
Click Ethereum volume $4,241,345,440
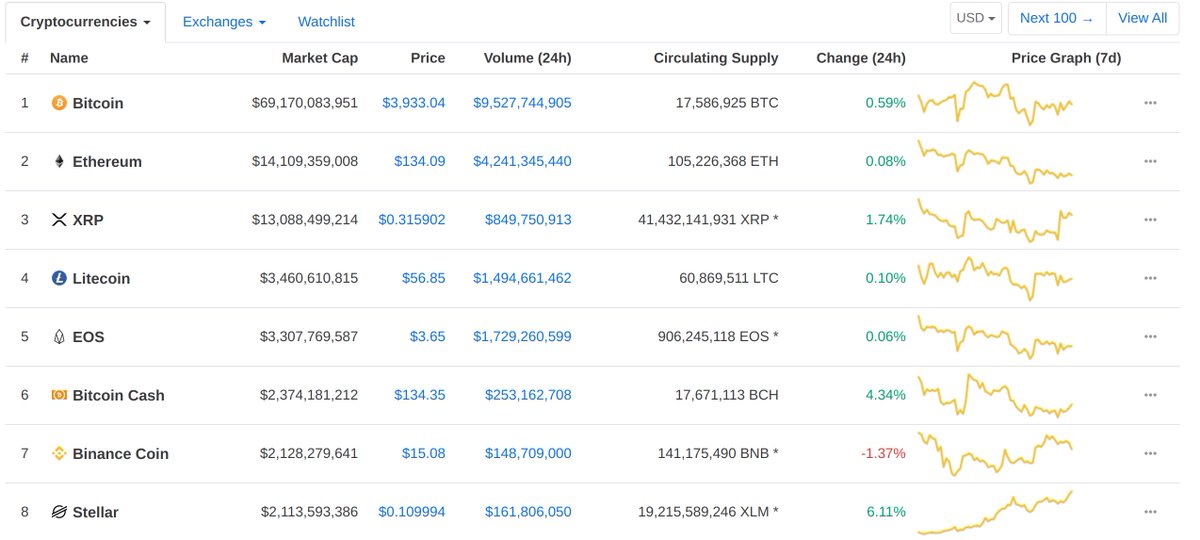click(x=523, y=162)
